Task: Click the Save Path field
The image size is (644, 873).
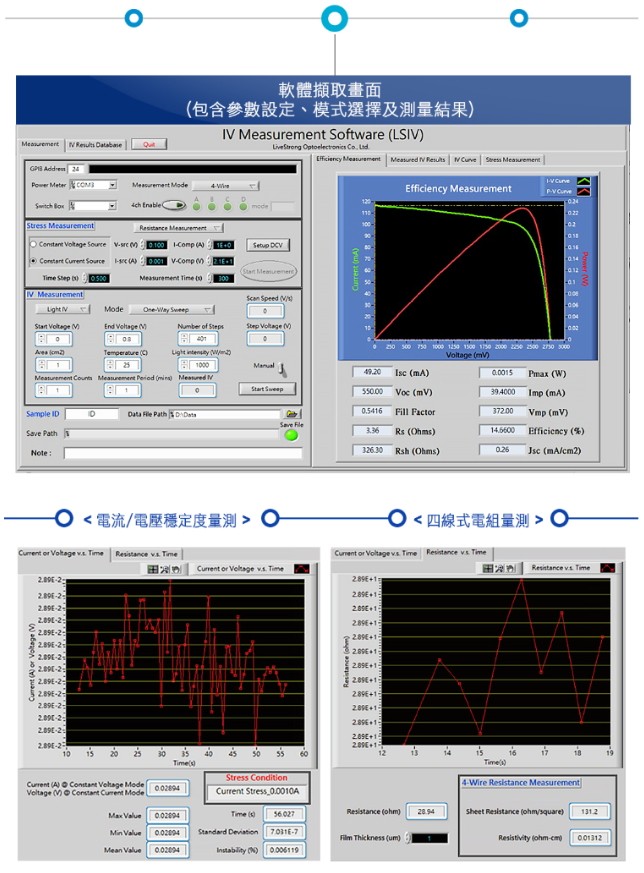Action: [x=171, y=434]
